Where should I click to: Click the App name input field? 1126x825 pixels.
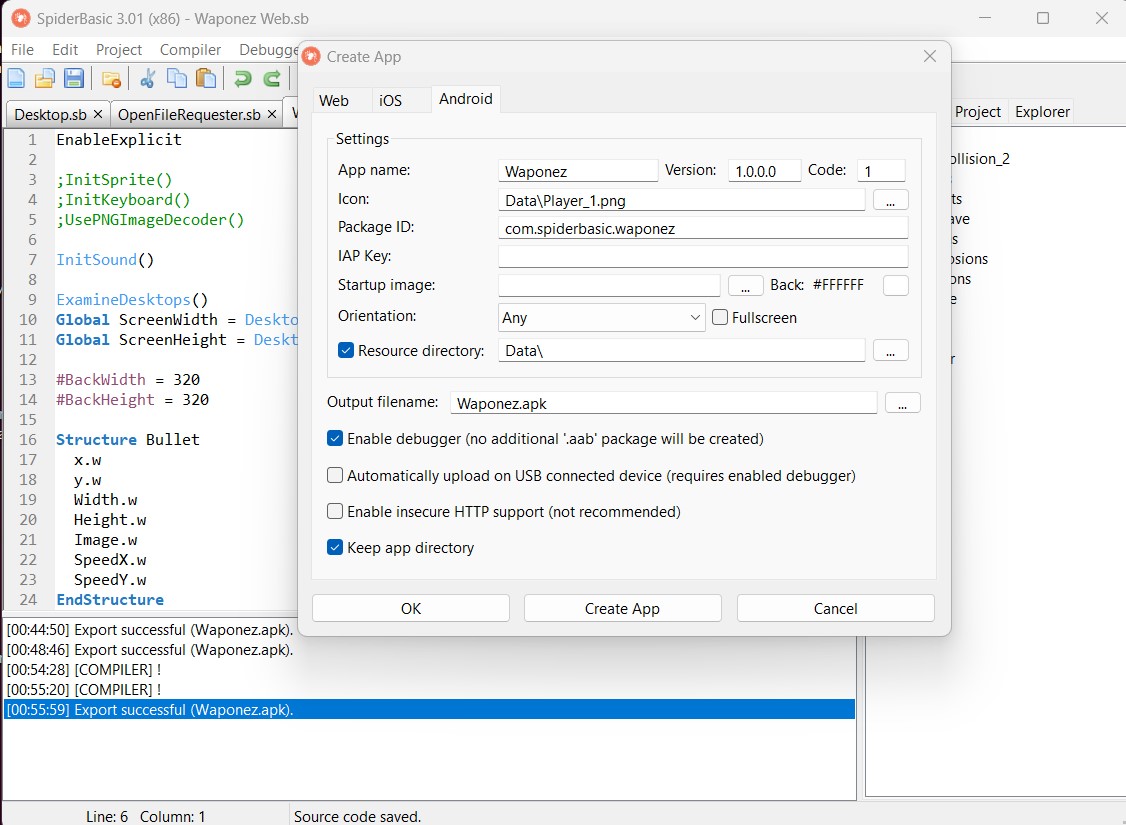coord(578,171)
